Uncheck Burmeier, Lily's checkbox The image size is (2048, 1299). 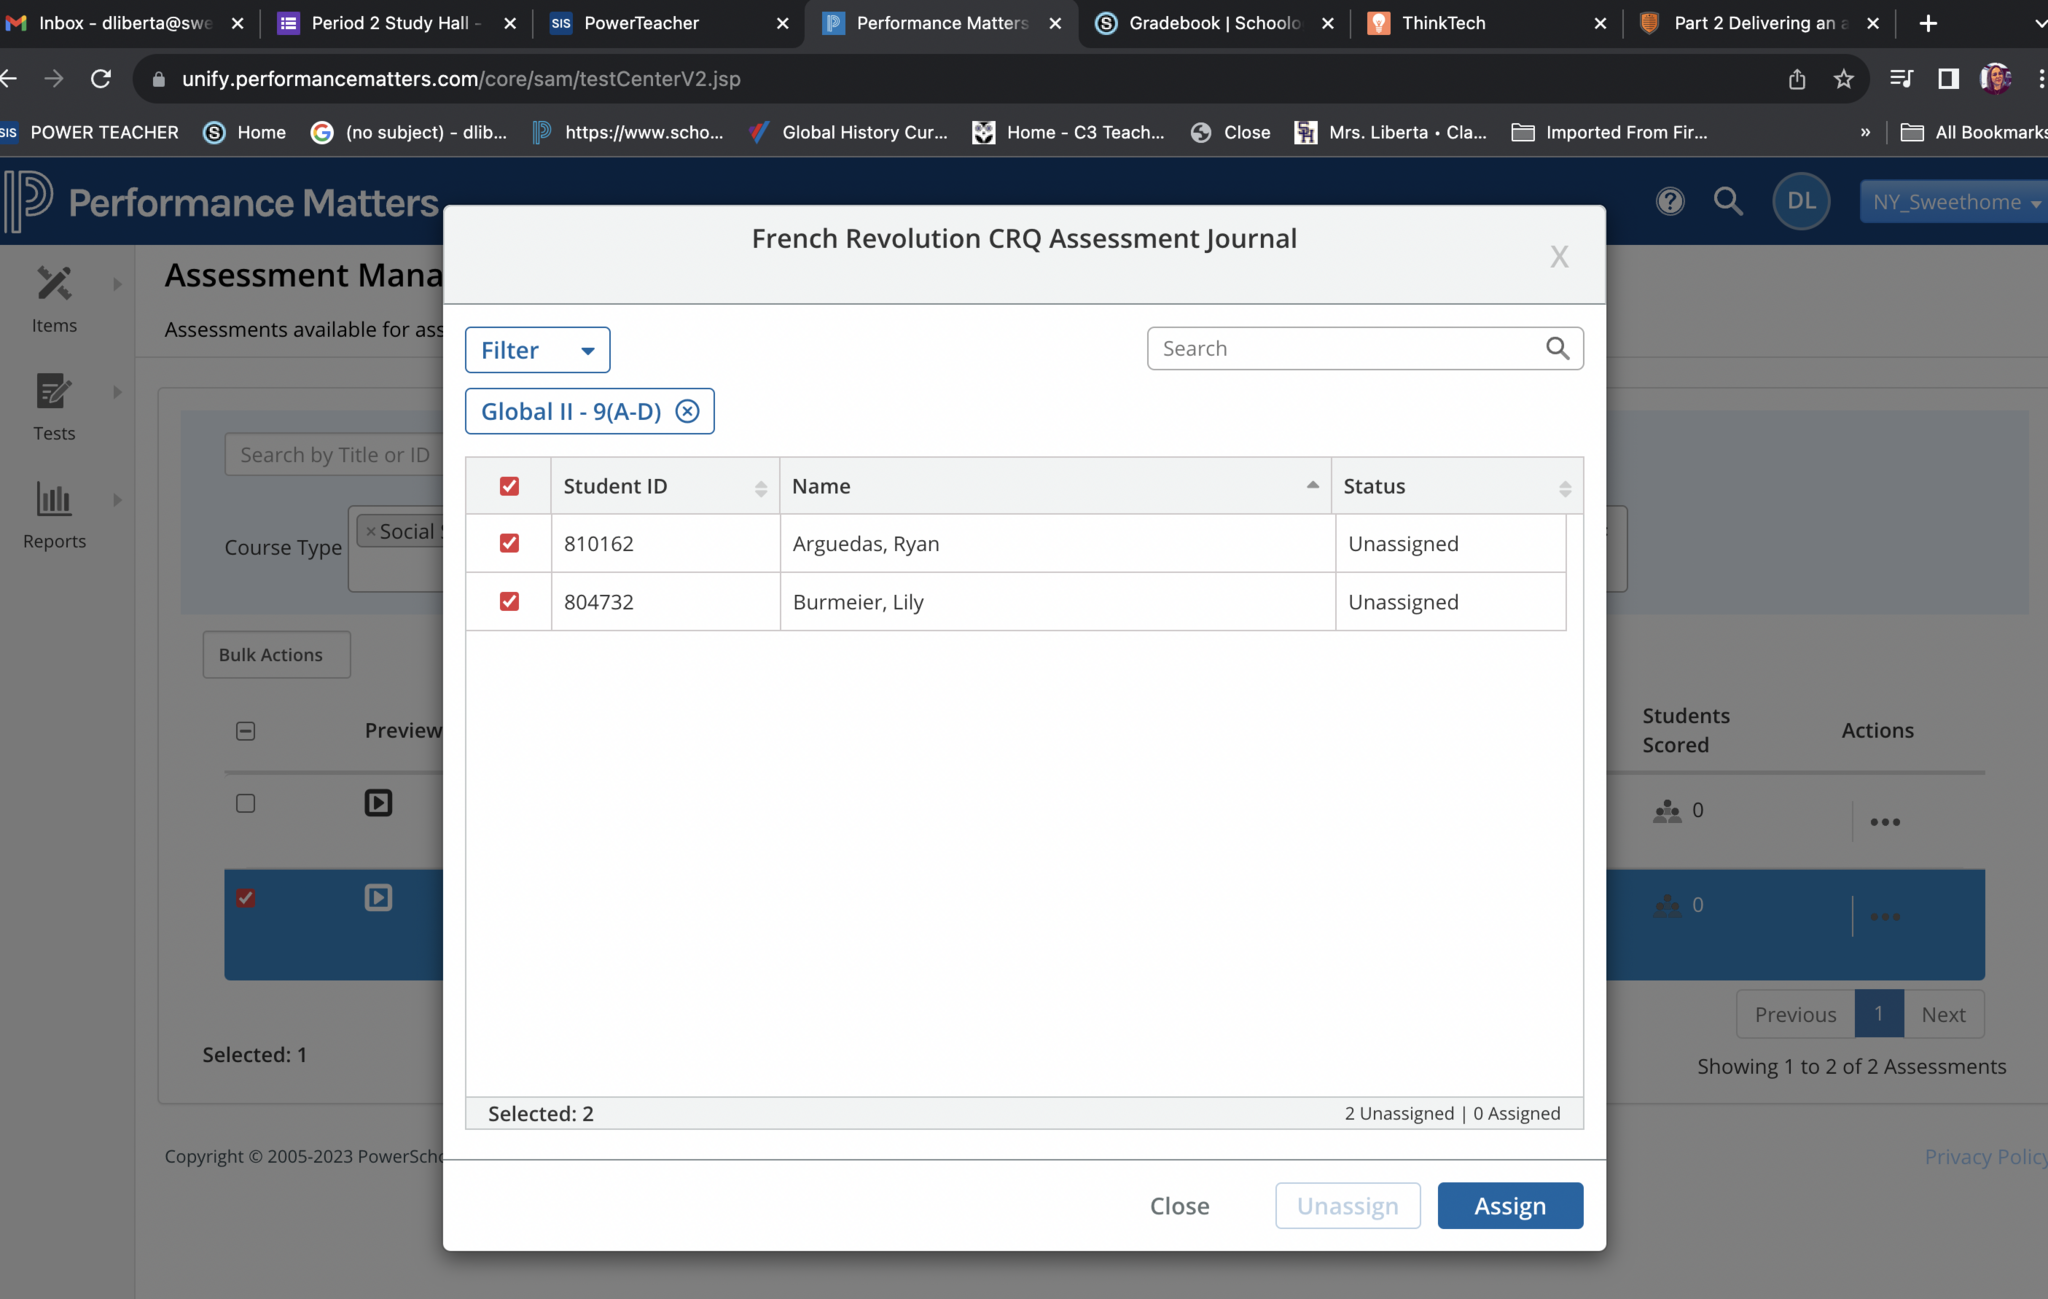(x=509, y=601)
